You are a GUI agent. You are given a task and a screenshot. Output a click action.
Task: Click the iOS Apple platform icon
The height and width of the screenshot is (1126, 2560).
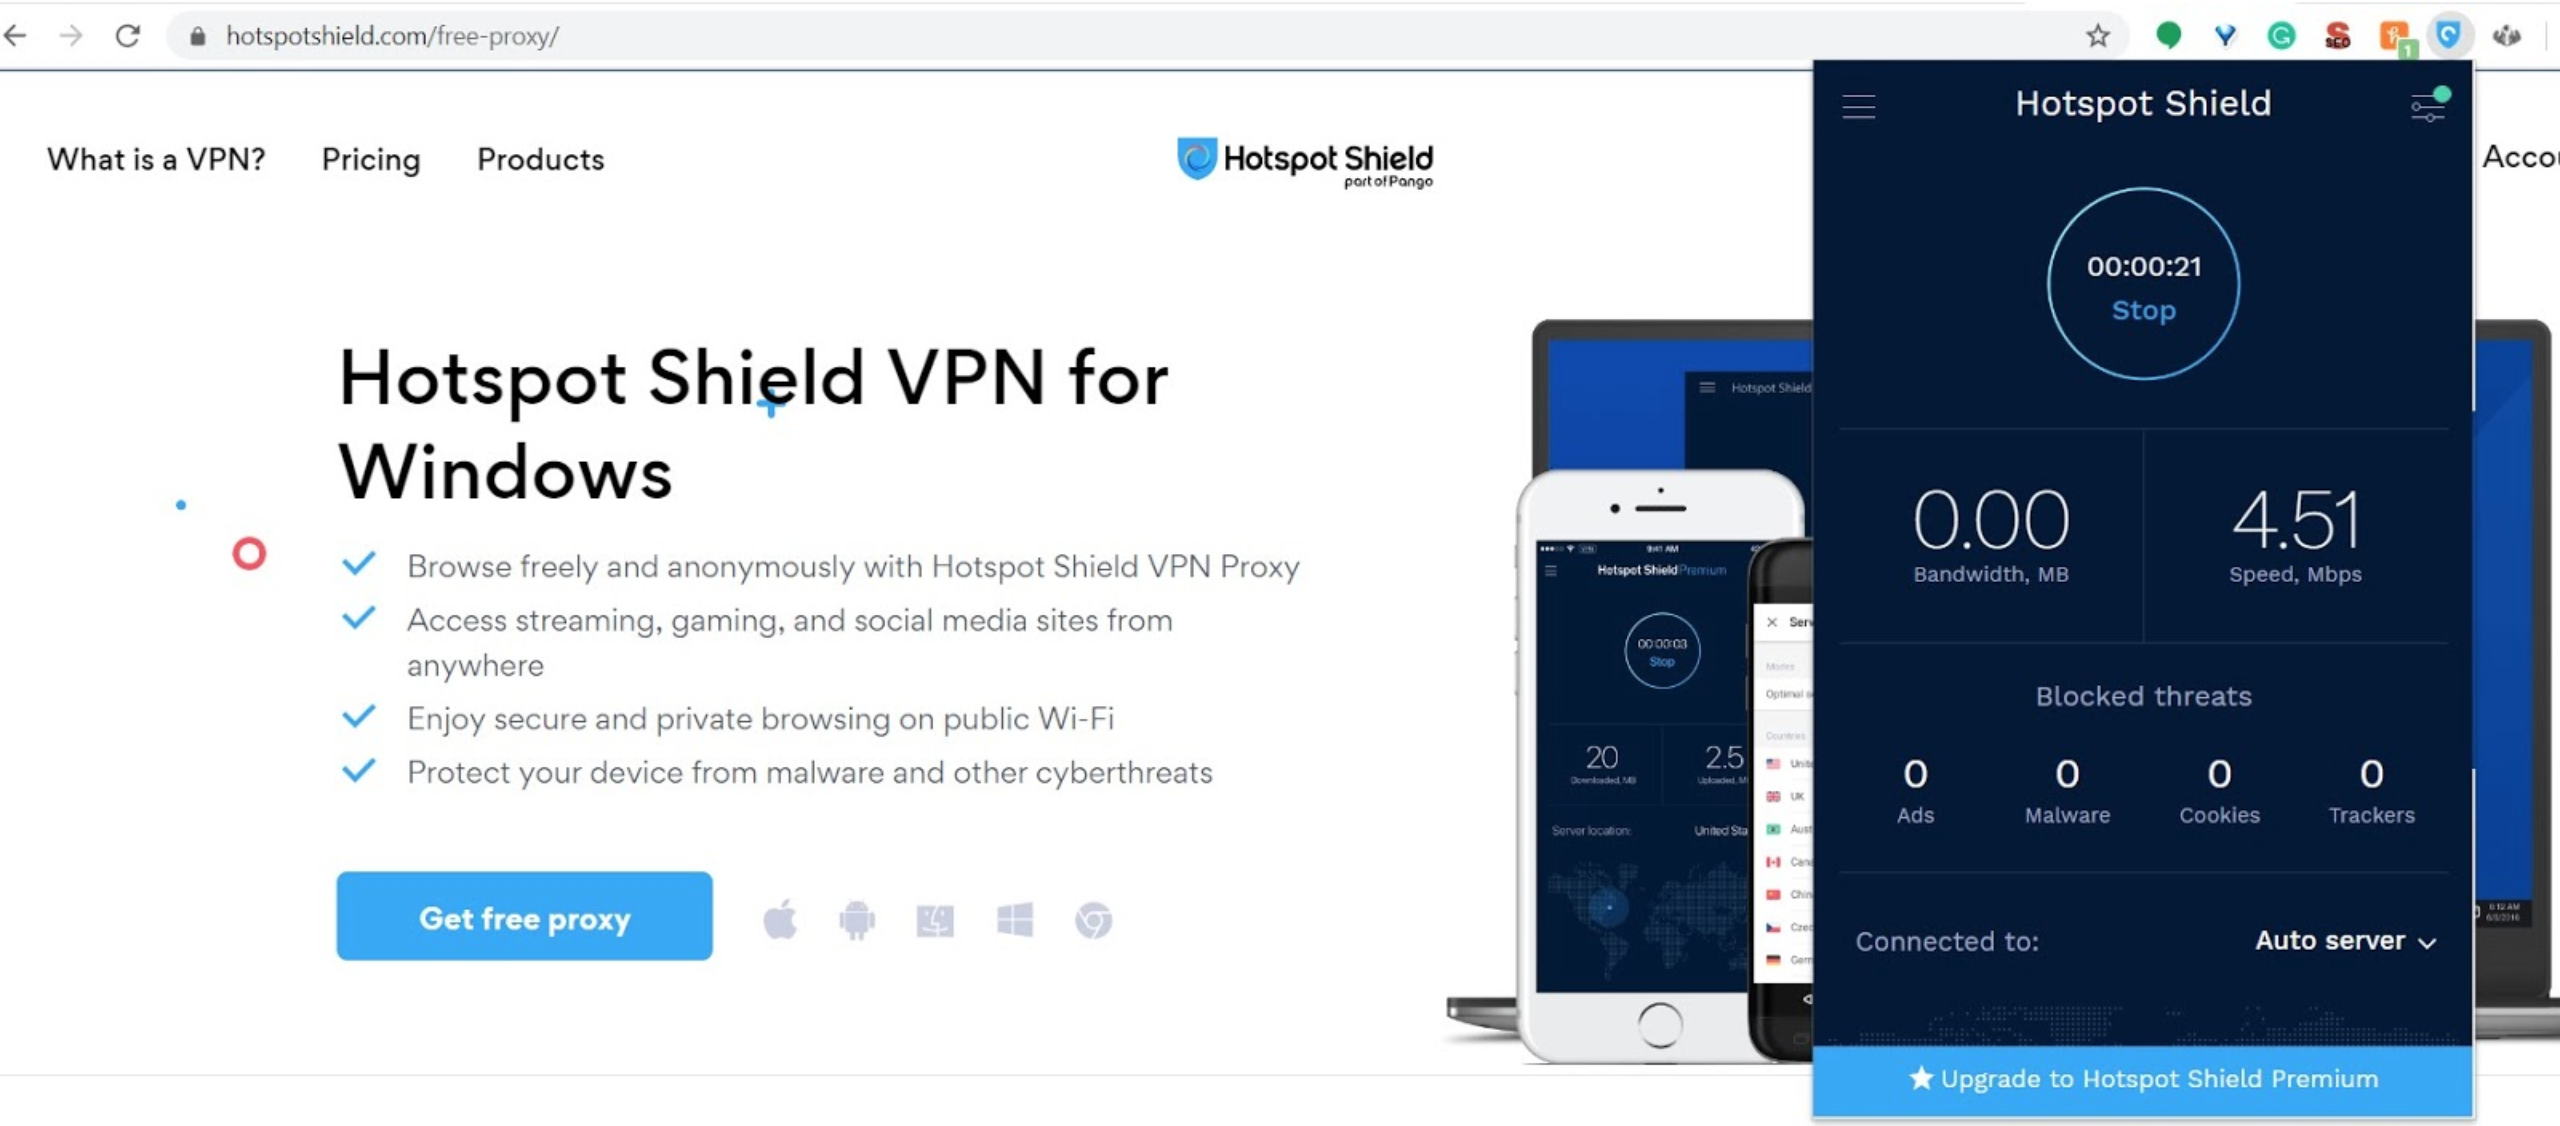[780, 919]
